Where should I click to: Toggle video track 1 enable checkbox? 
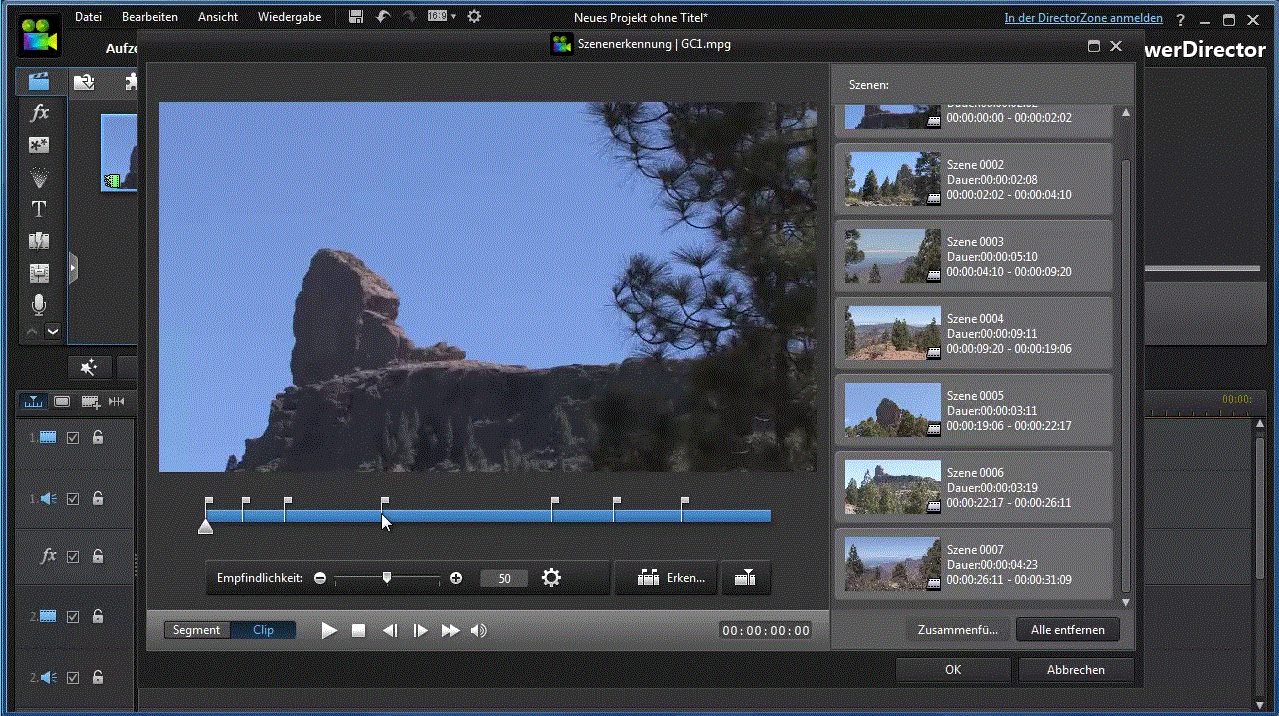[73, 437]
